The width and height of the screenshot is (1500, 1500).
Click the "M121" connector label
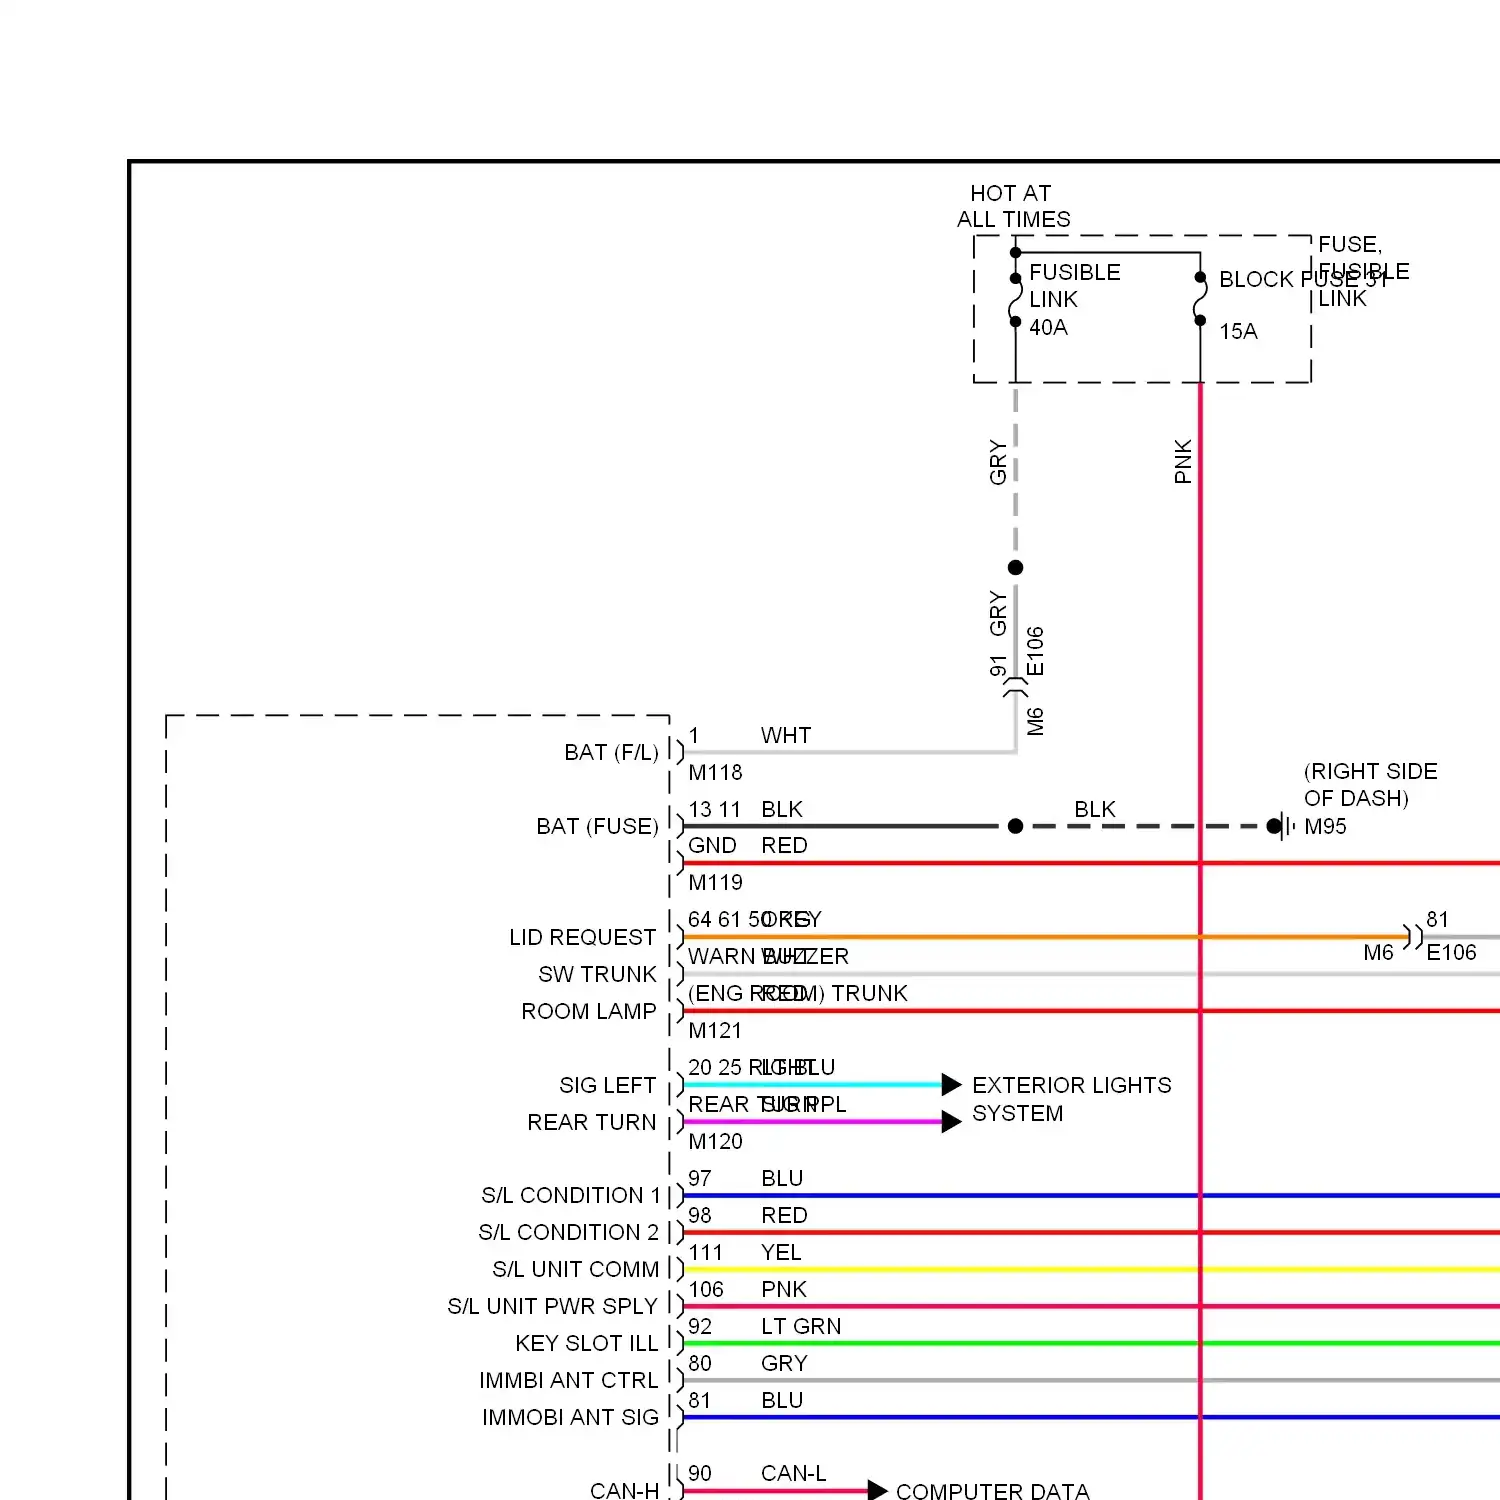(715, 1030)
